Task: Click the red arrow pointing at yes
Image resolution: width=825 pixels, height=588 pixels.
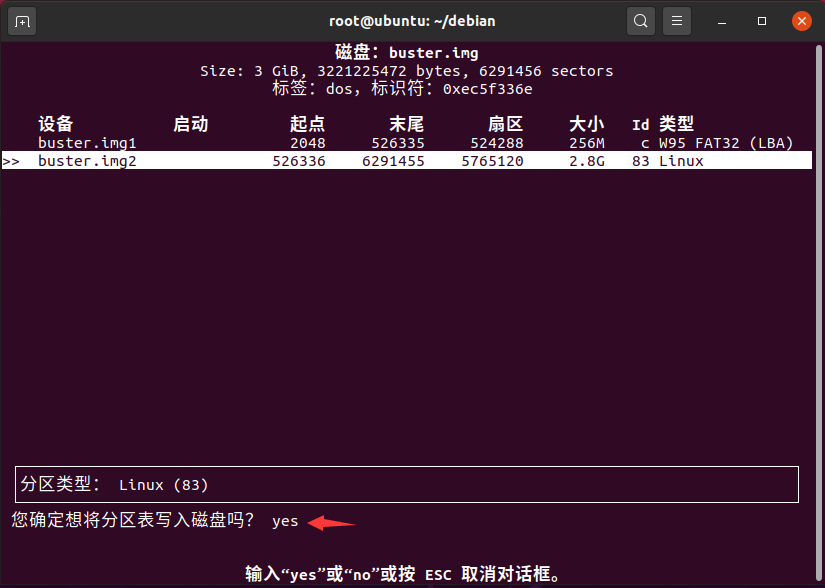Action: point(332,521)
